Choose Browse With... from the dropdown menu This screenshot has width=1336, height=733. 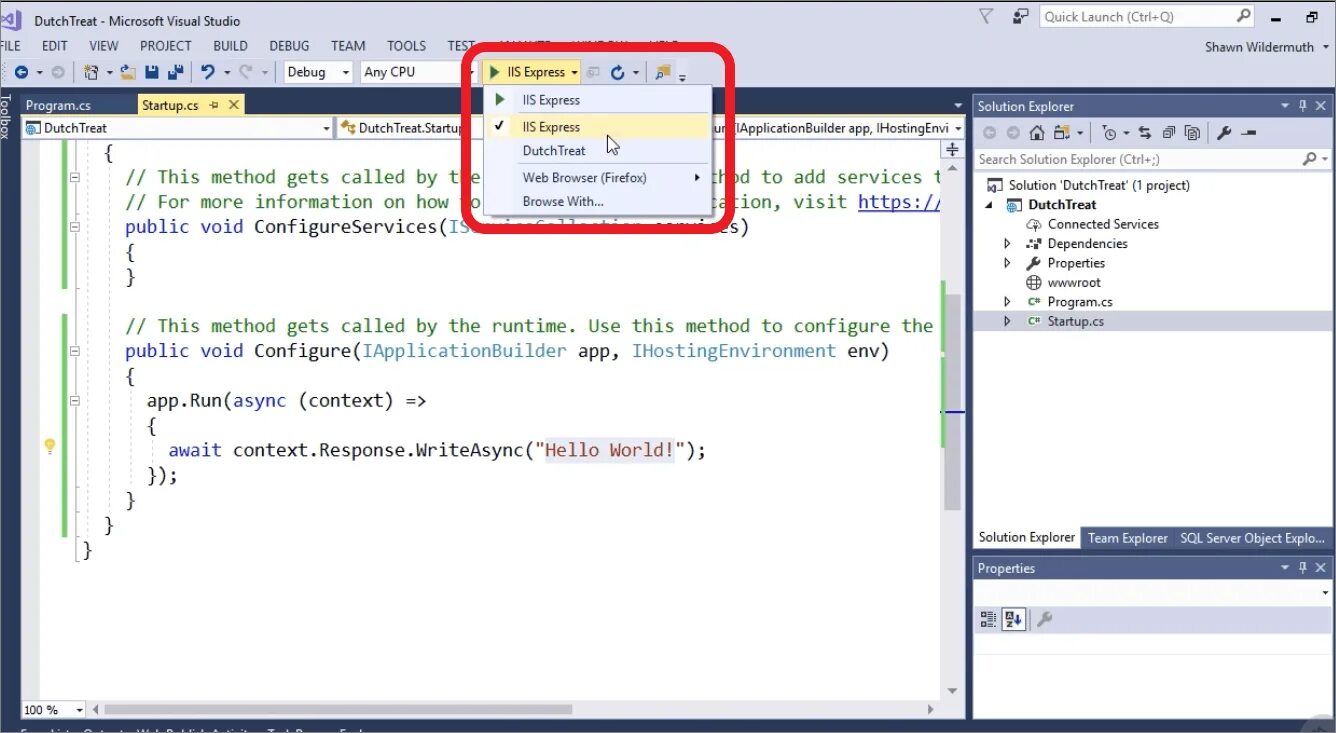click(597, 201)
